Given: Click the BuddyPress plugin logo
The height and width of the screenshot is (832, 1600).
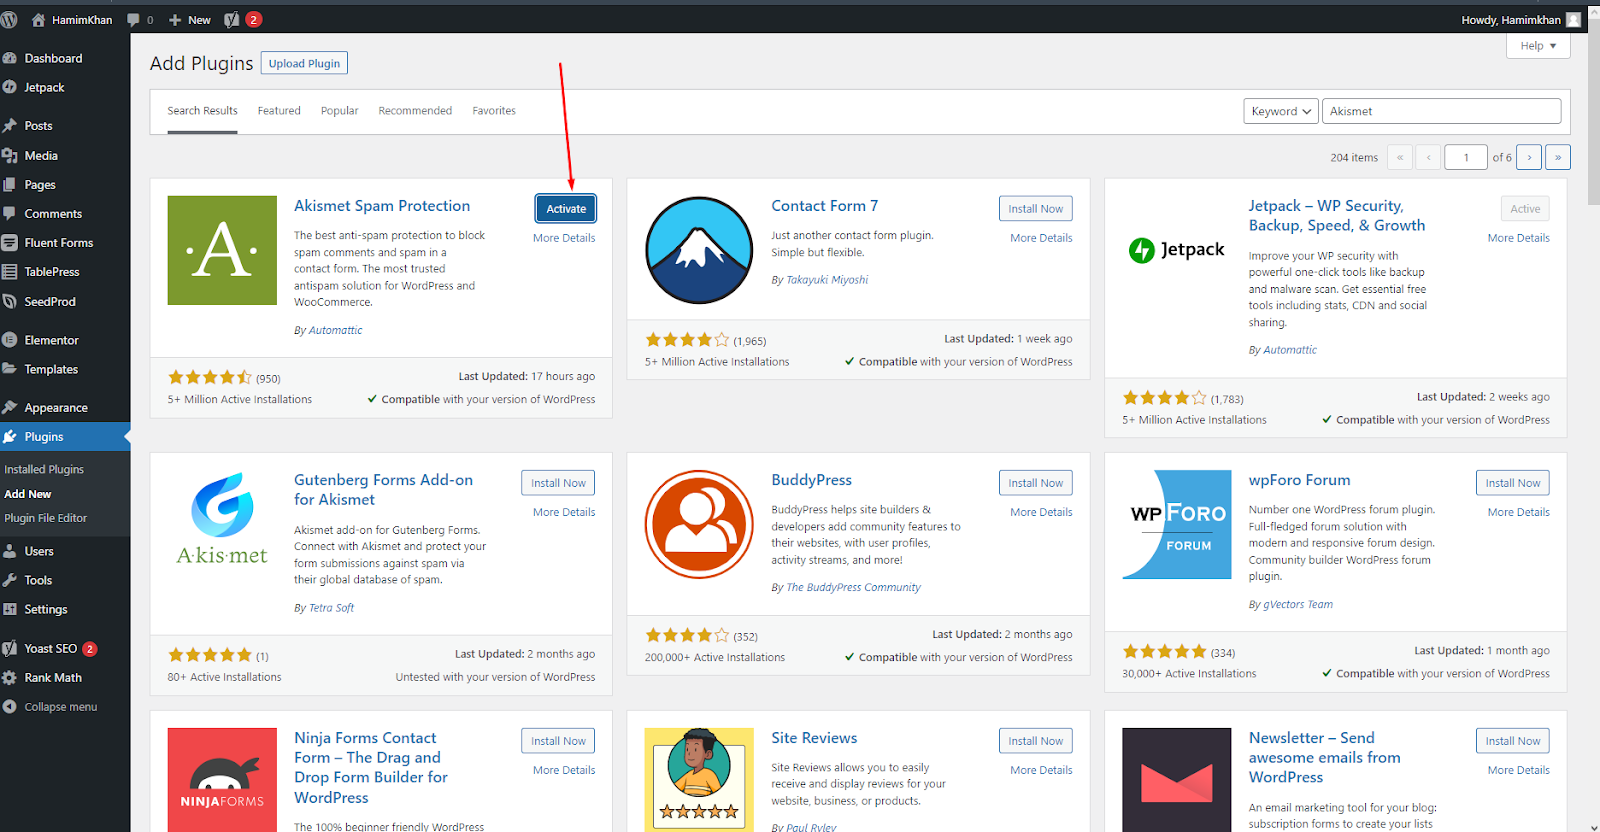Looking at the screenshot, I should (x=699, y=524).
